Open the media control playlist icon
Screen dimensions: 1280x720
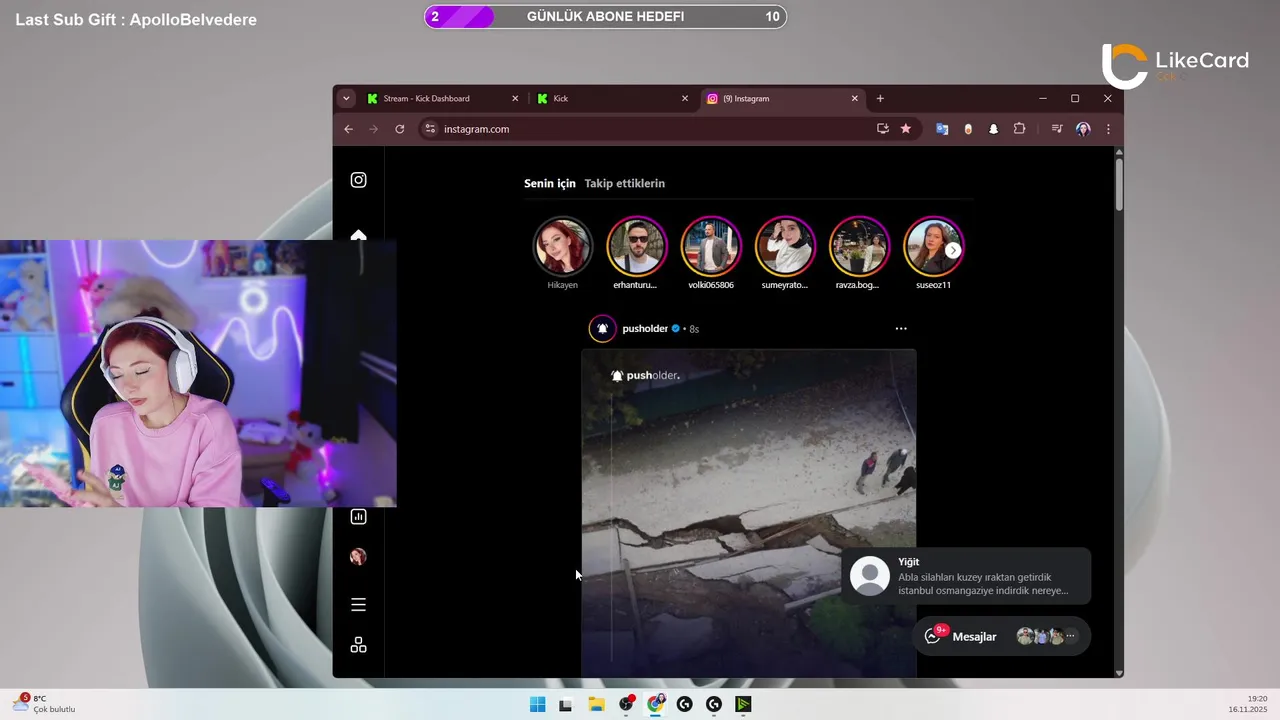pos(1056,129)
